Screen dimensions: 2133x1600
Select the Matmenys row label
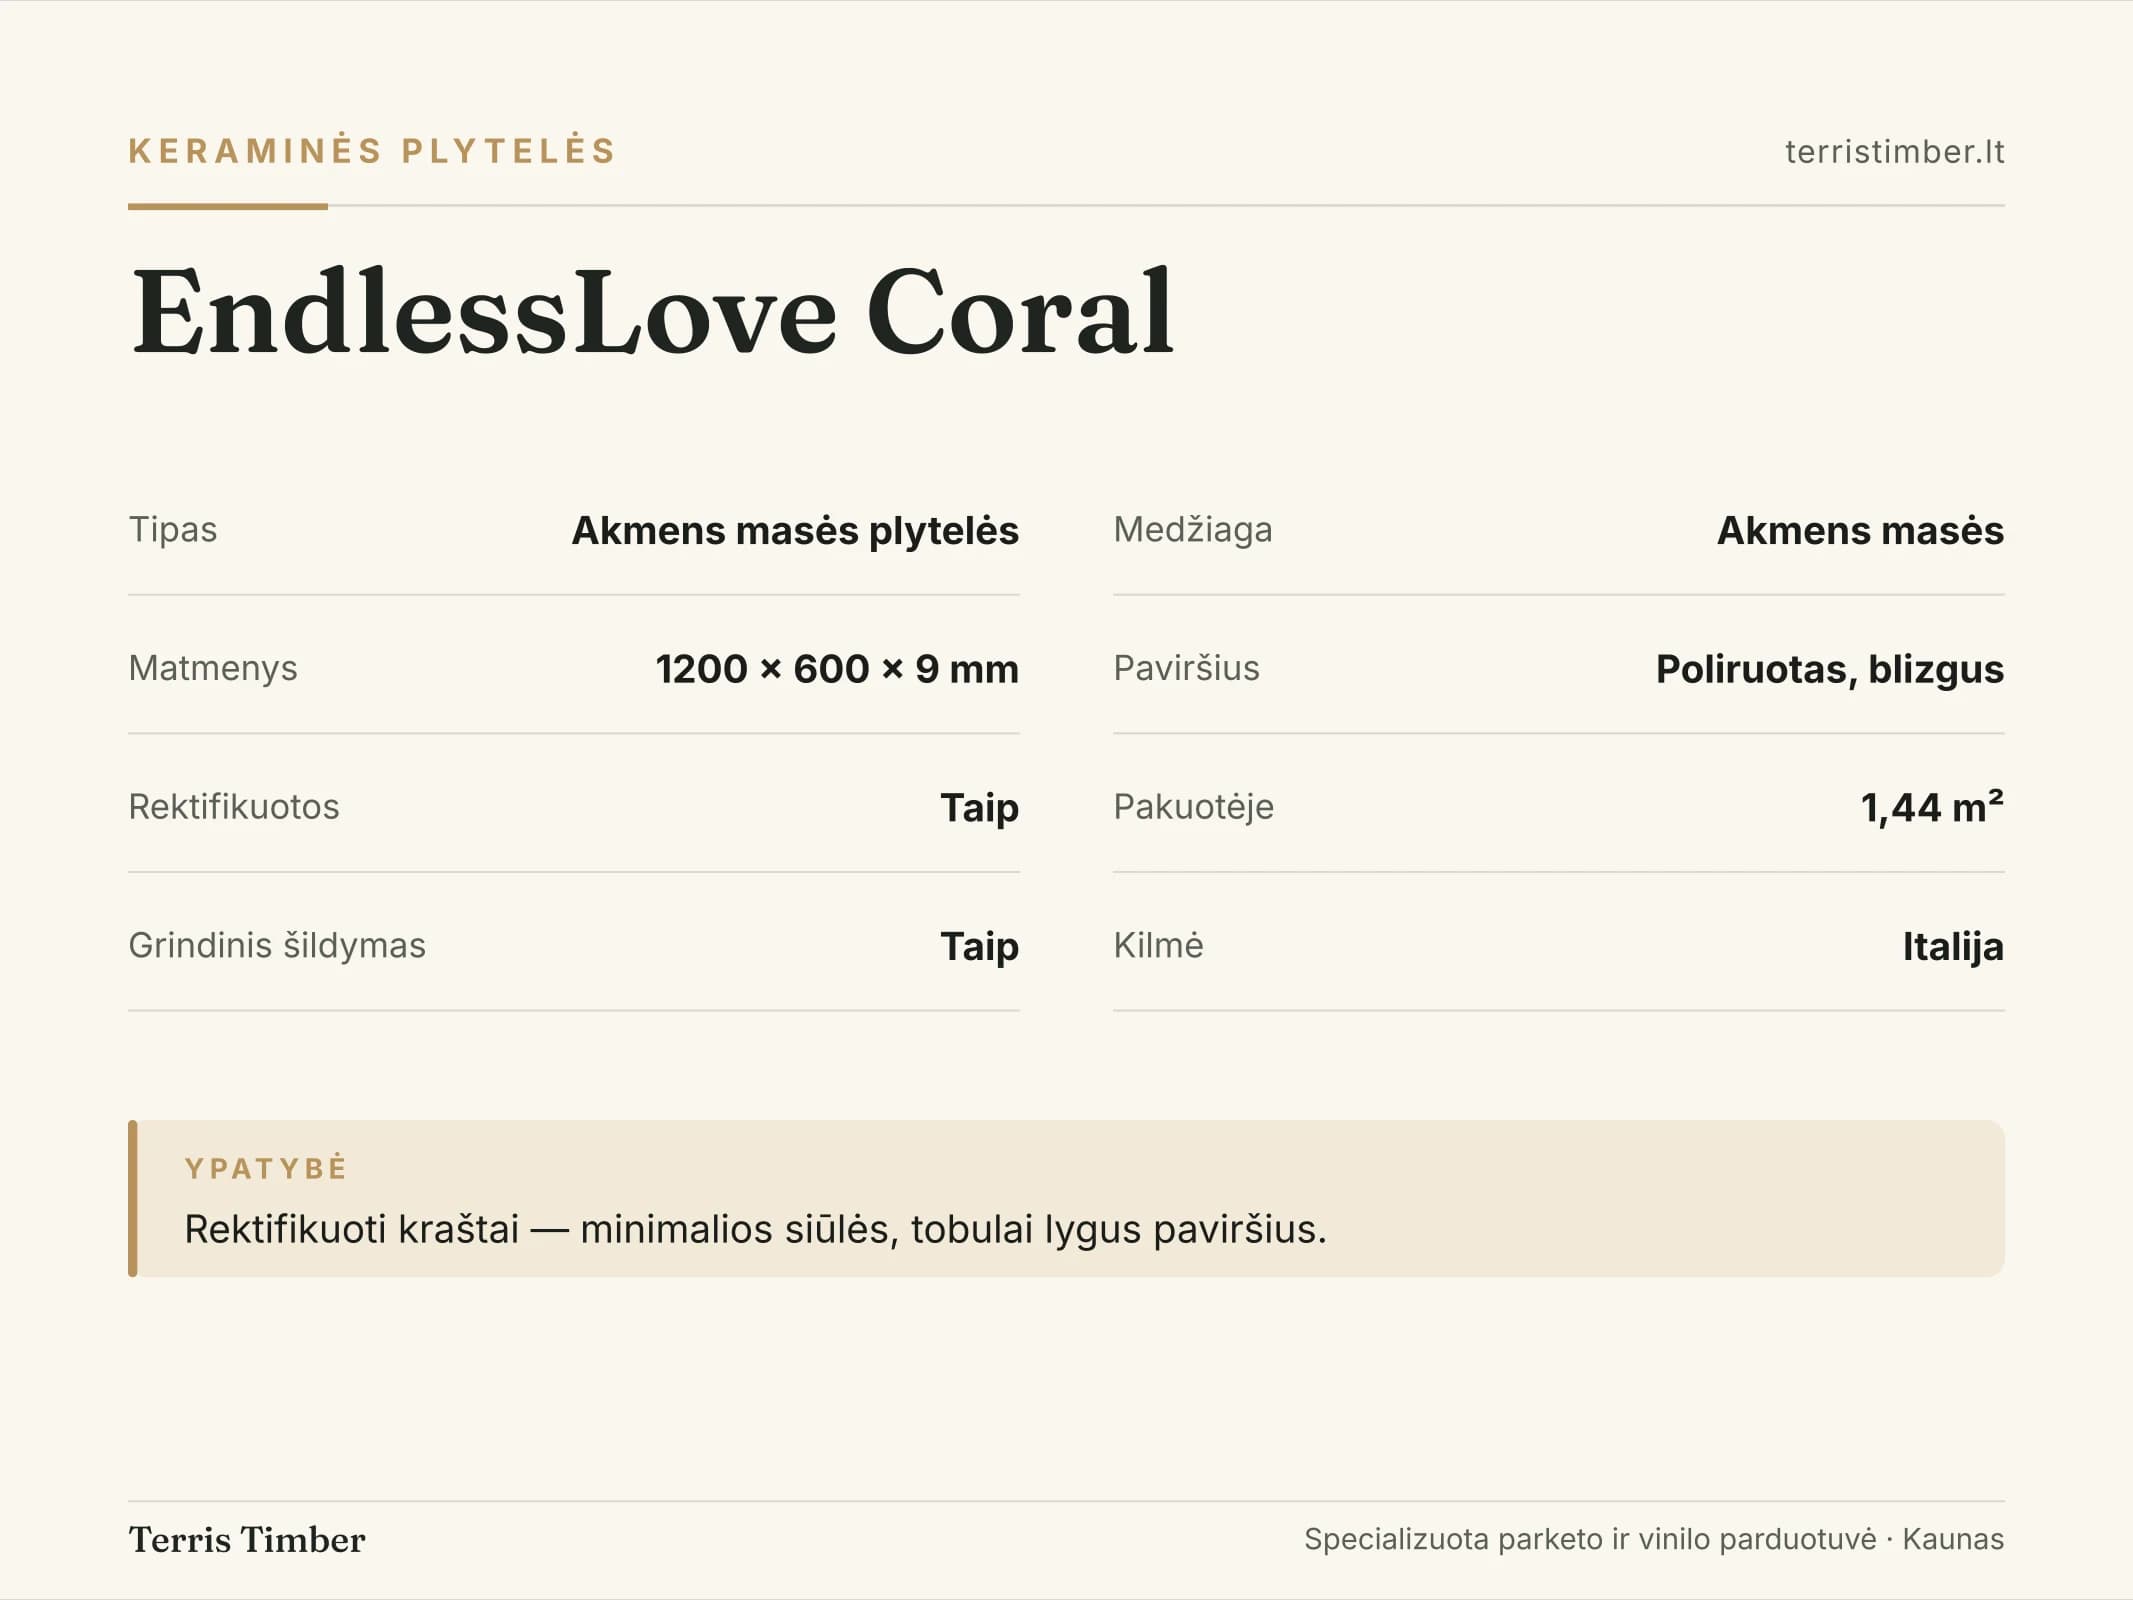coord(213,668)
